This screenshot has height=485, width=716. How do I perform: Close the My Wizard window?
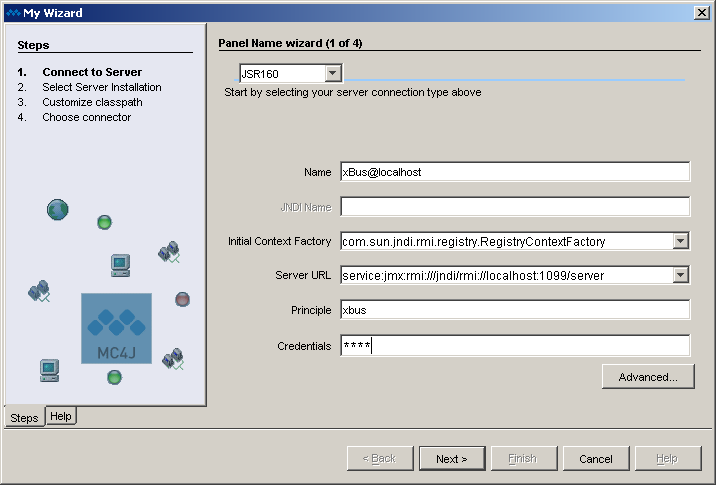(x=701, y=12)
